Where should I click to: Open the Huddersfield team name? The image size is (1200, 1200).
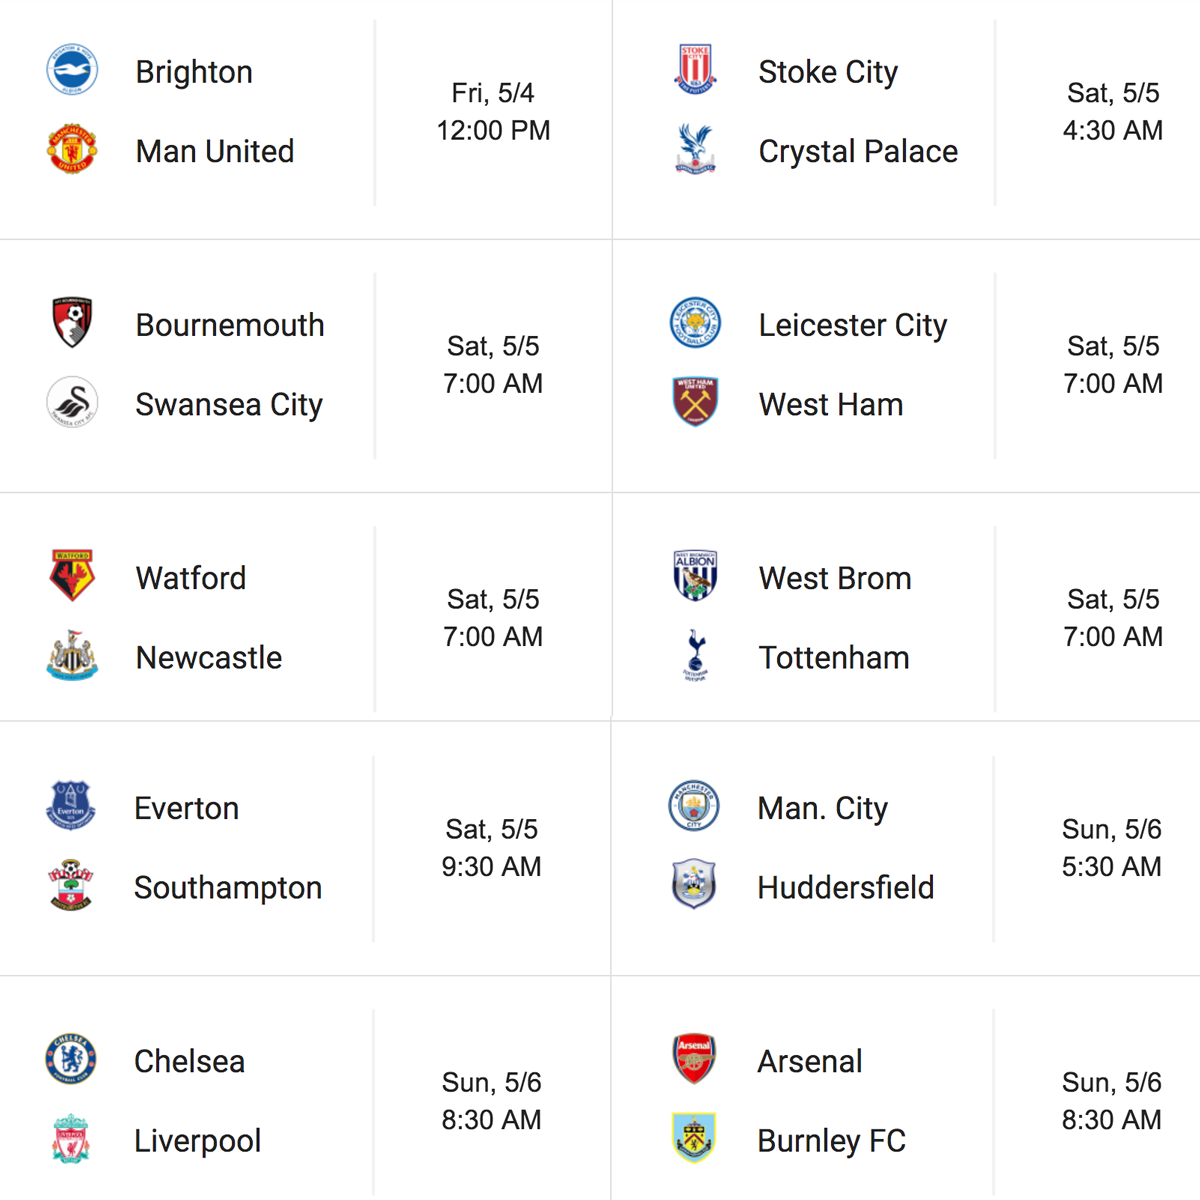846,888
